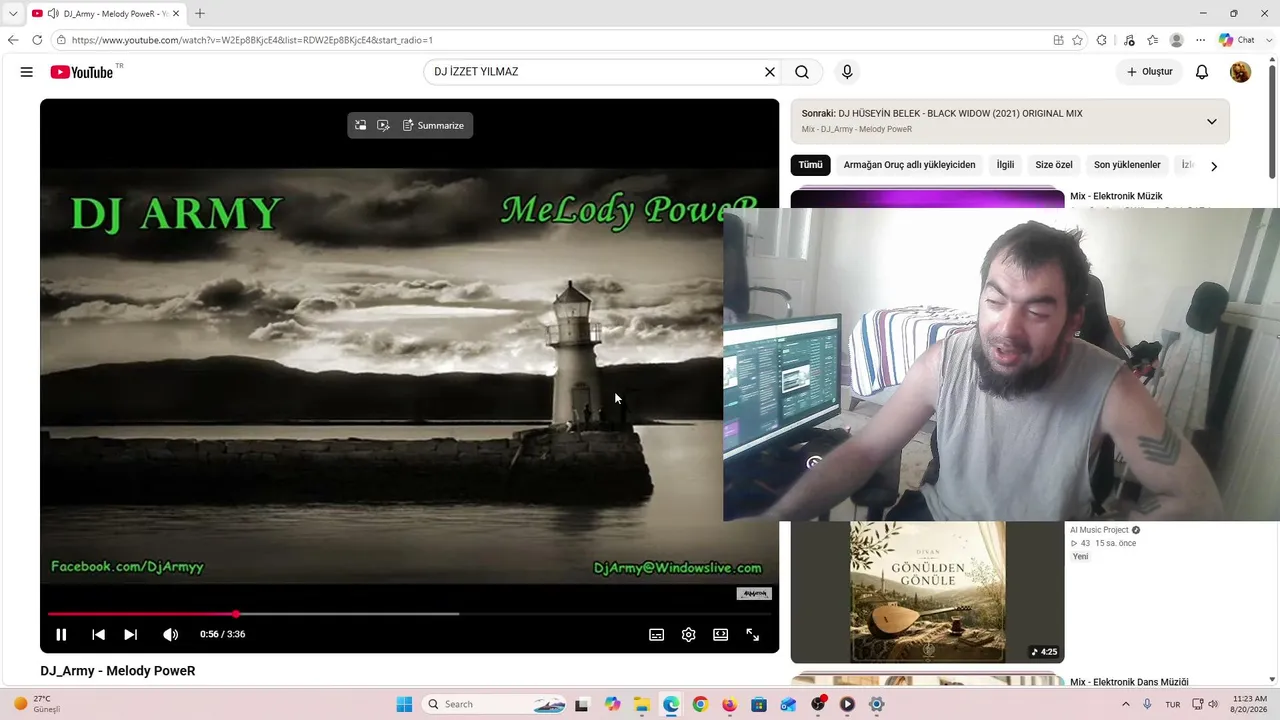Run the search with the magnifier button

[x=802, y=72]
